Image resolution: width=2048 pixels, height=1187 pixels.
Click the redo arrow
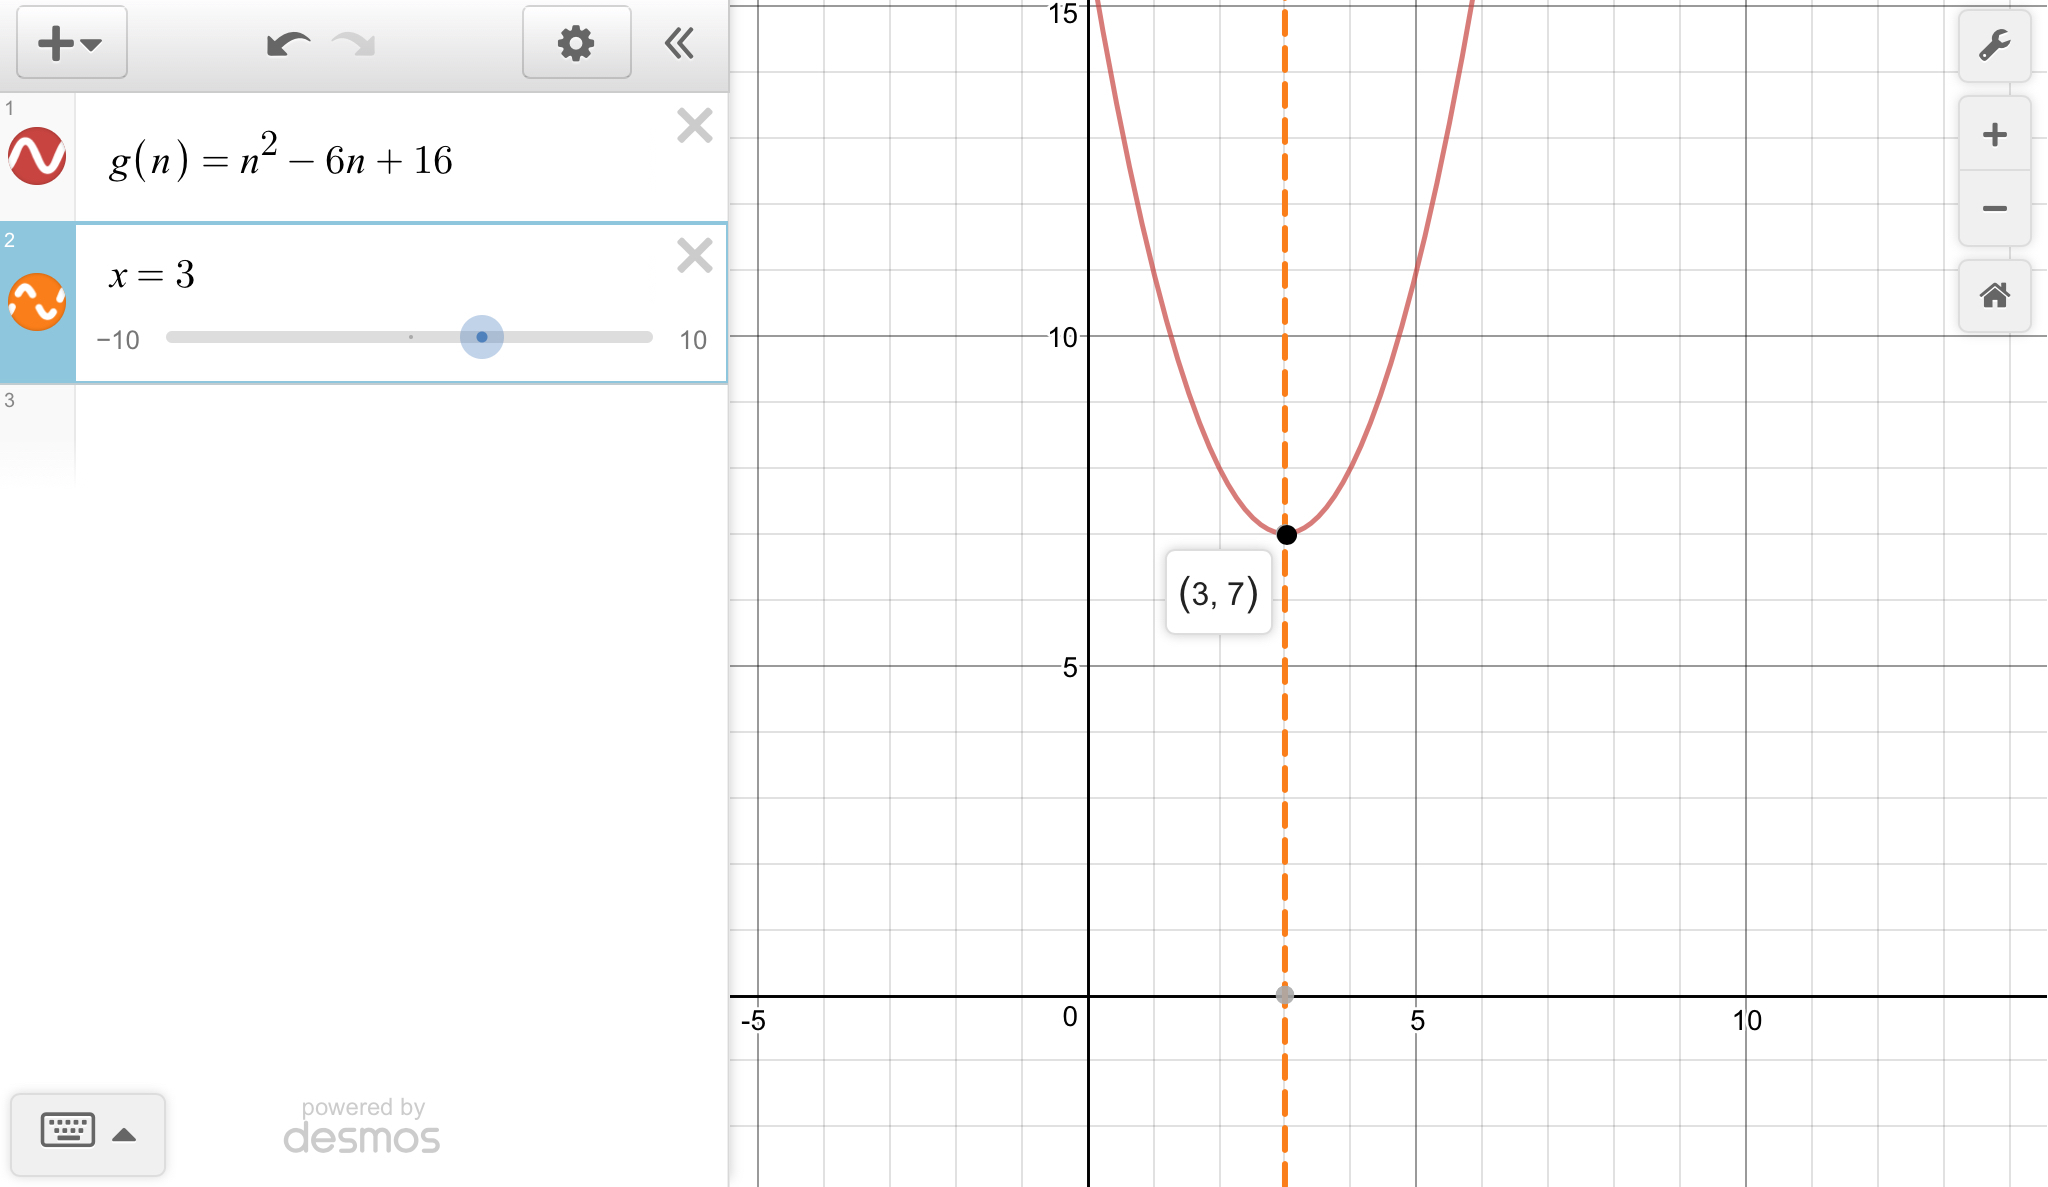click(354, 44)
